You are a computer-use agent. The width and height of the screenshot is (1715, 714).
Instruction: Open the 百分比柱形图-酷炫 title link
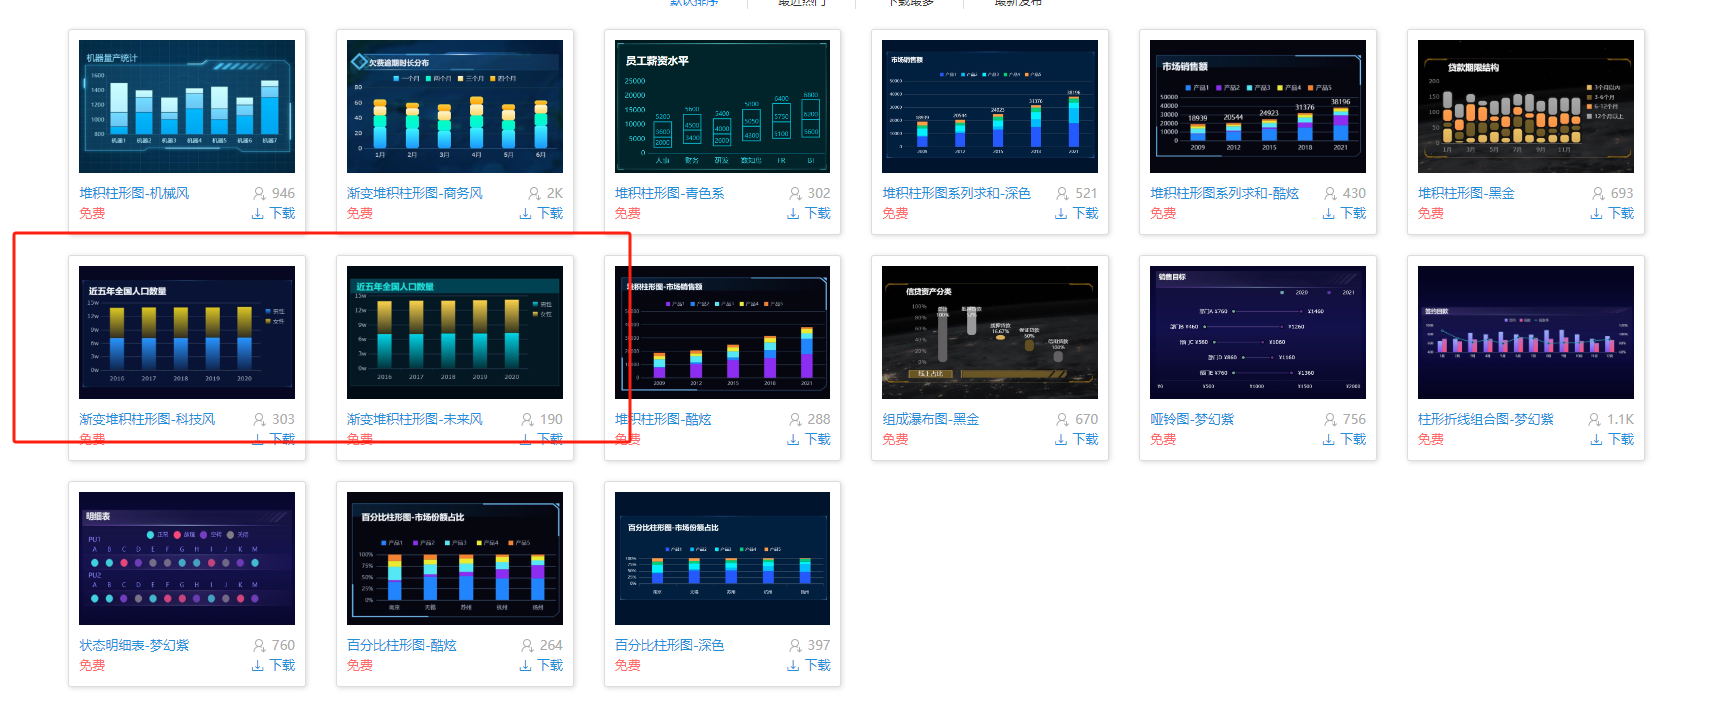click(x=402, y=645)
